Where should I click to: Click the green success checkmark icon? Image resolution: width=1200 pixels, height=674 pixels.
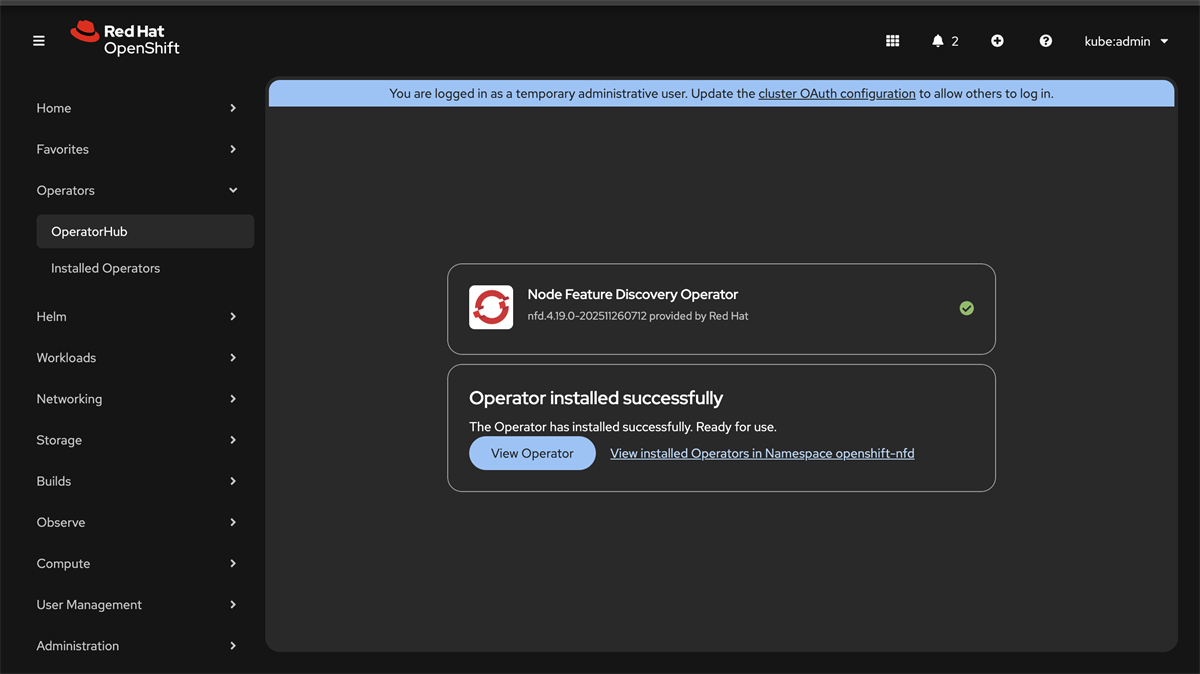pyautogui.click(x=966, y=308)
